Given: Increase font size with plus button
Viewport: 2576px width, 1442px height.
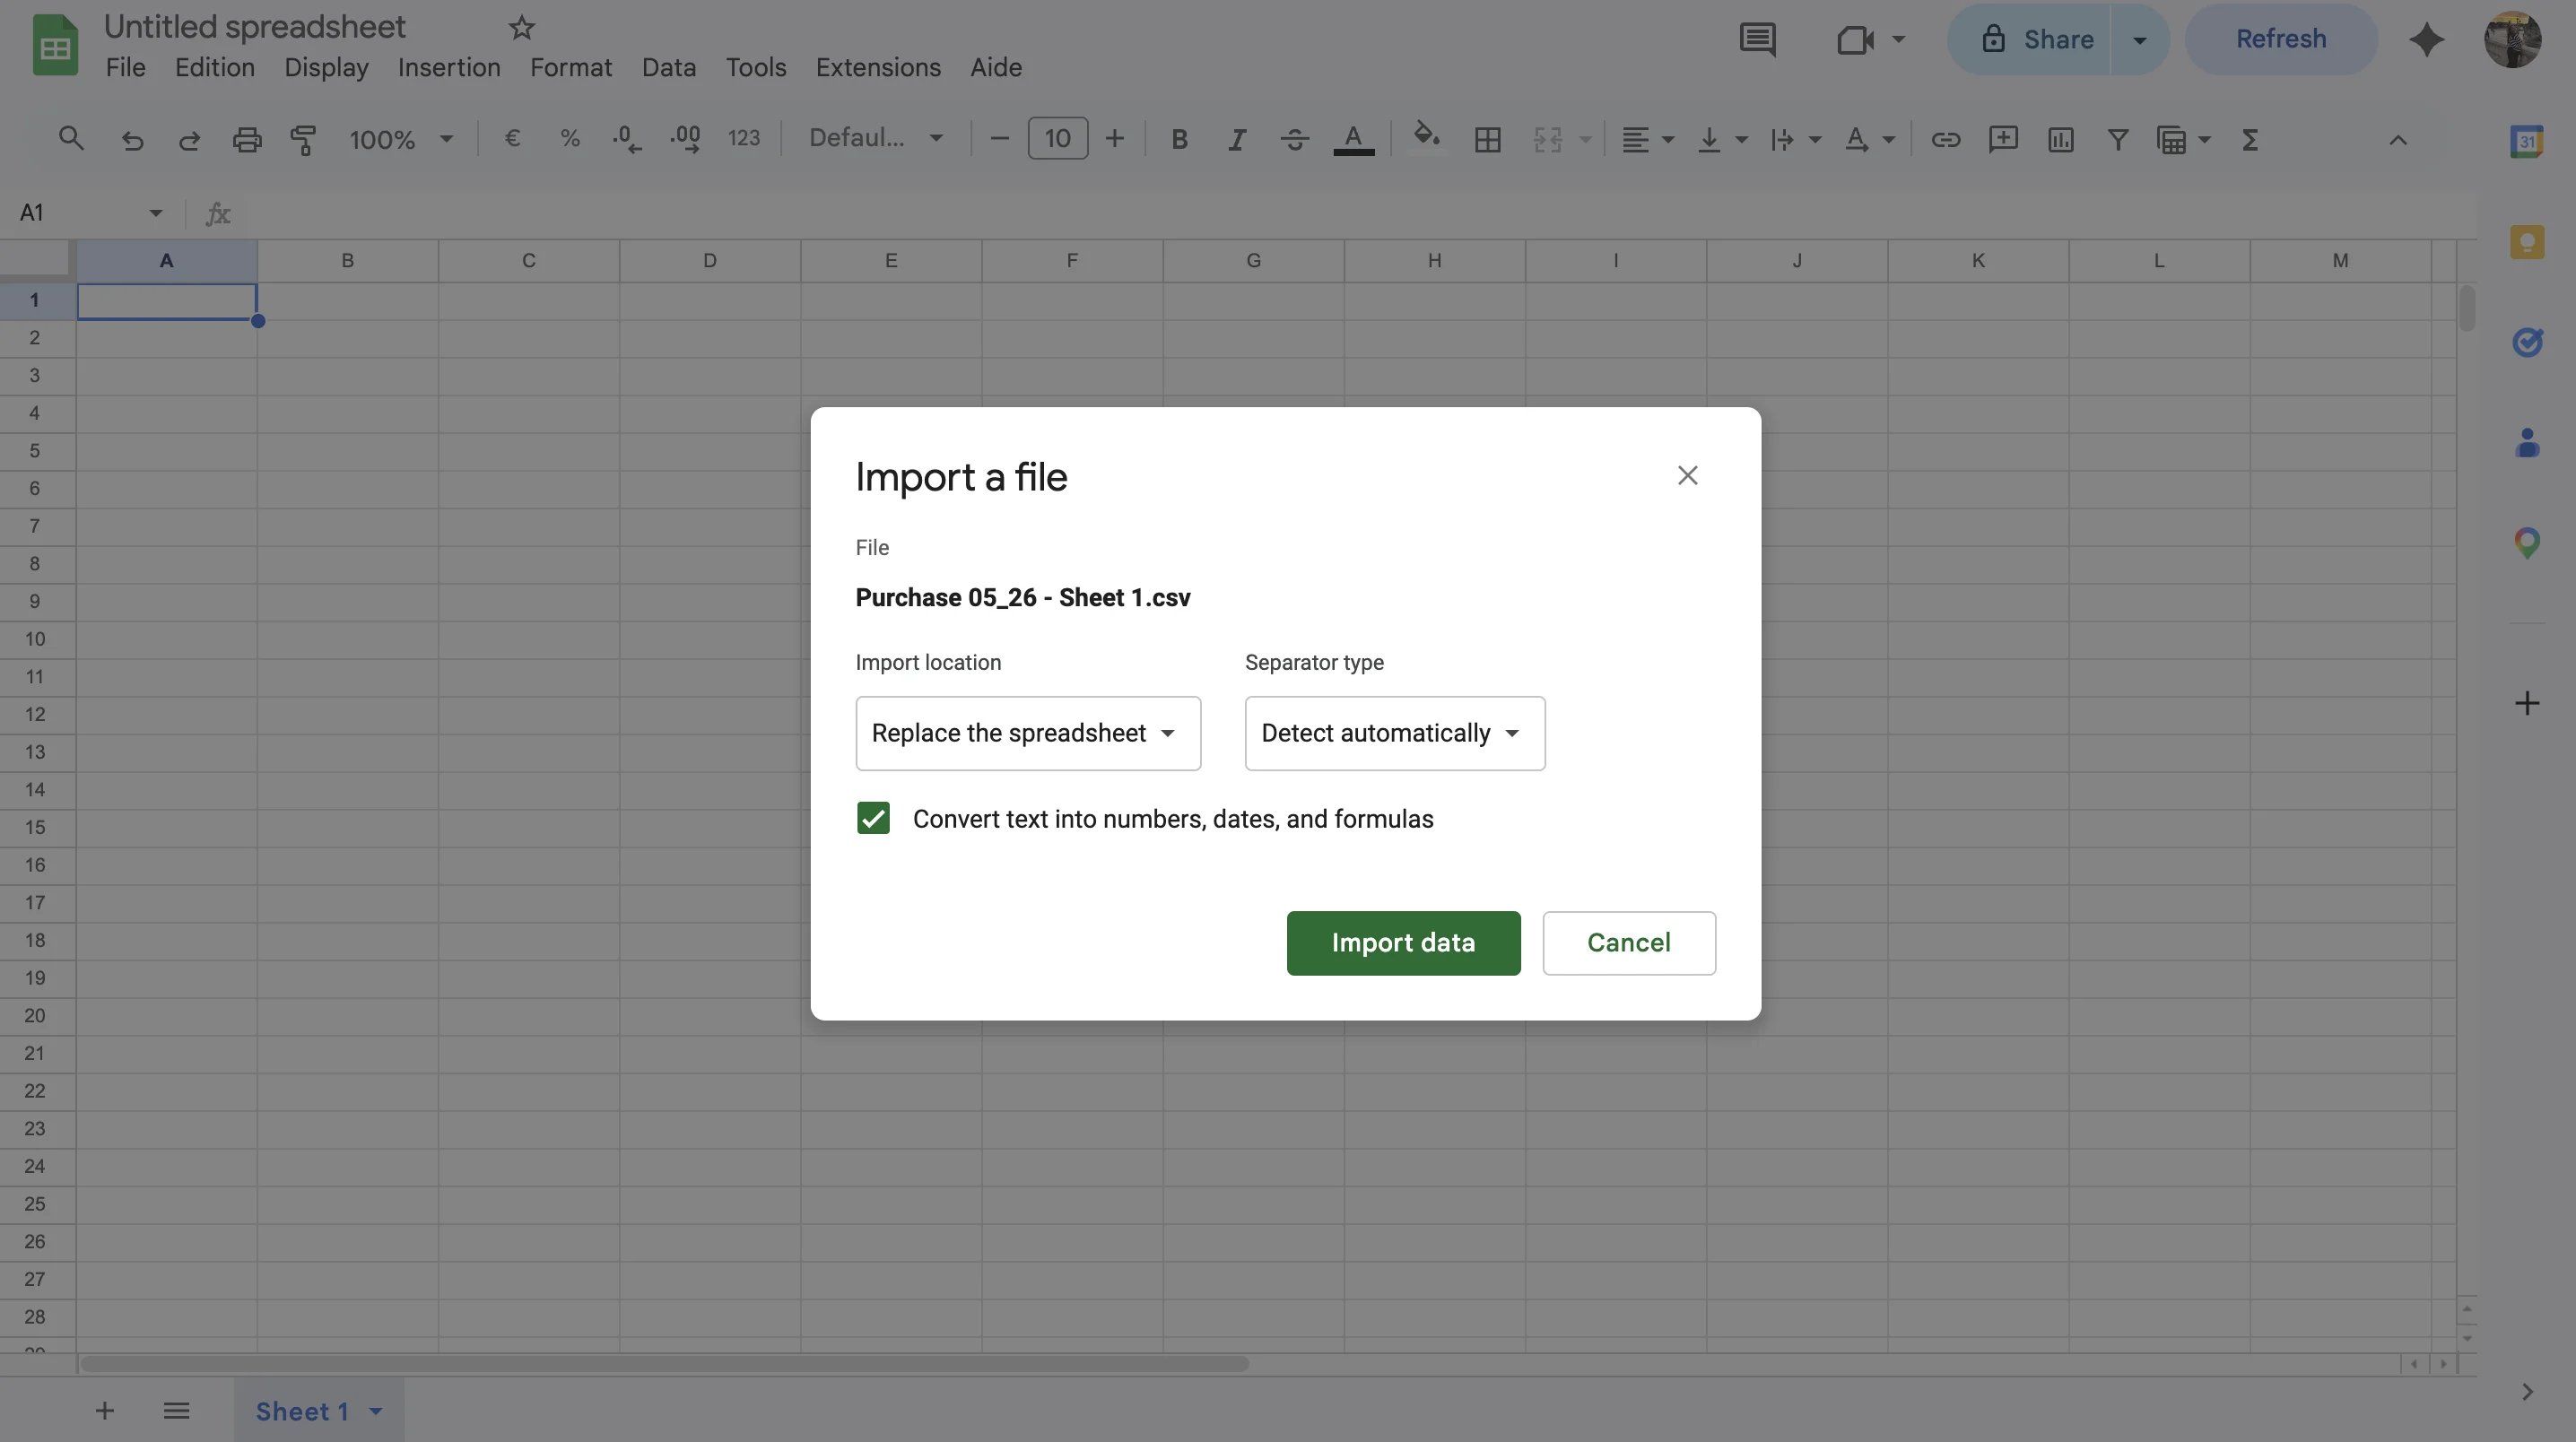Looking at the screenshot, I should pos(1115,138).
